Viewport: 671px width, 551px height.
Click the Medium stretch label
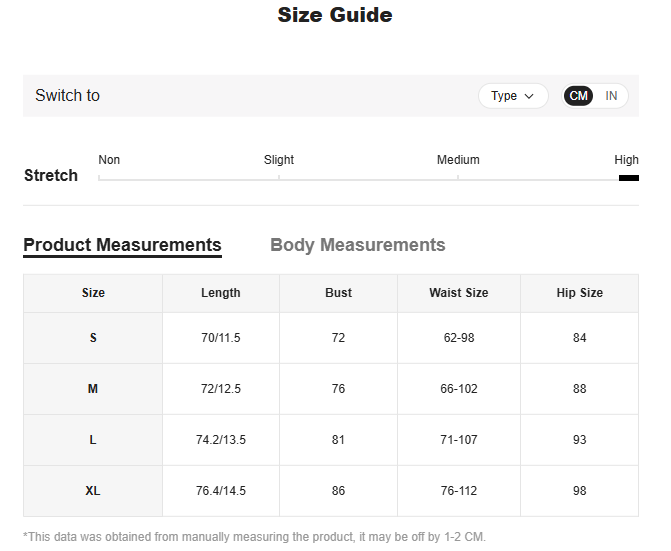458,160
